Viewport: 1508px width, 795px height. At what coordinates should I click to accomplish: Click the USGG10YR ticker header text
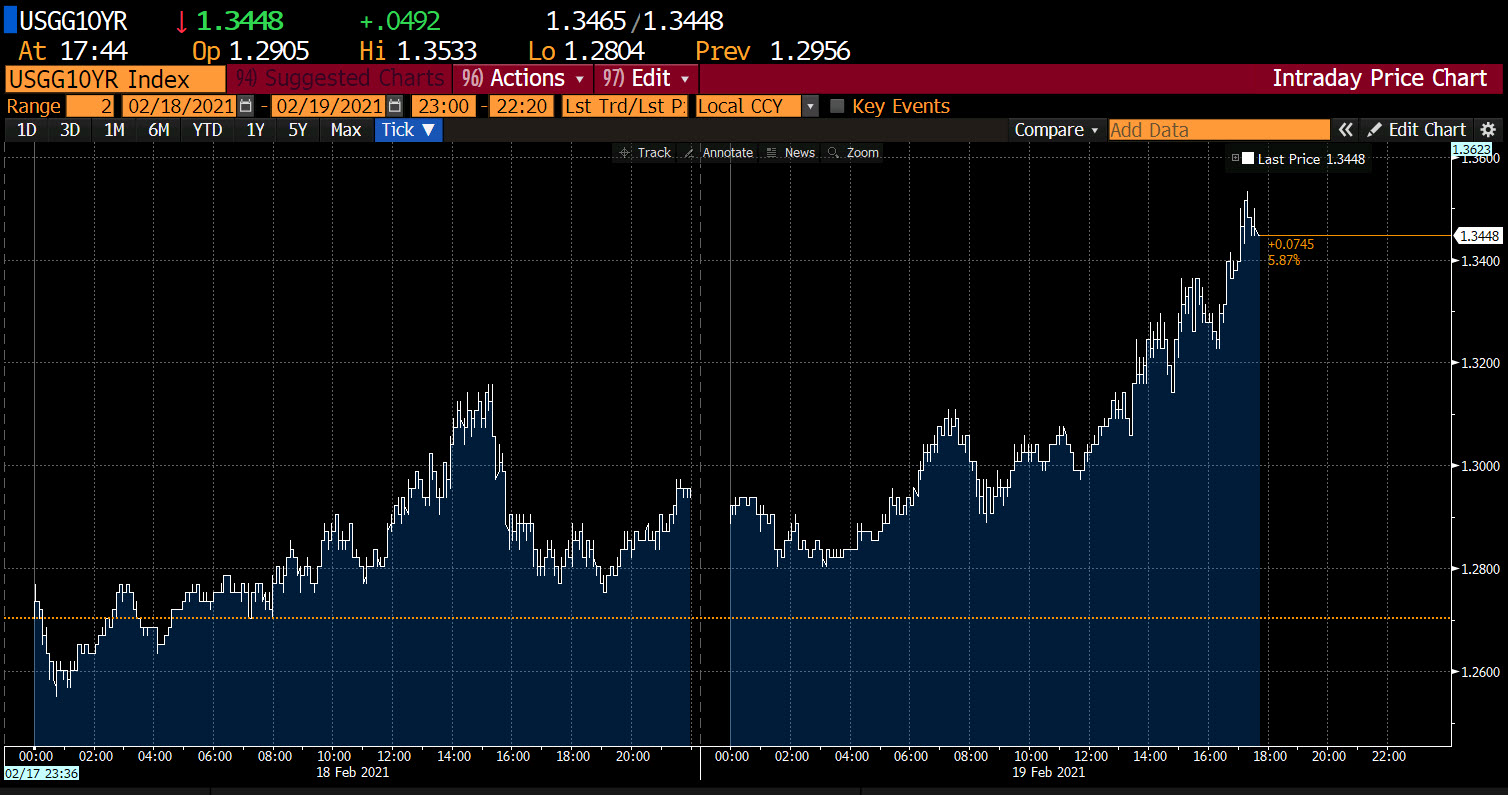pos(74,21)
